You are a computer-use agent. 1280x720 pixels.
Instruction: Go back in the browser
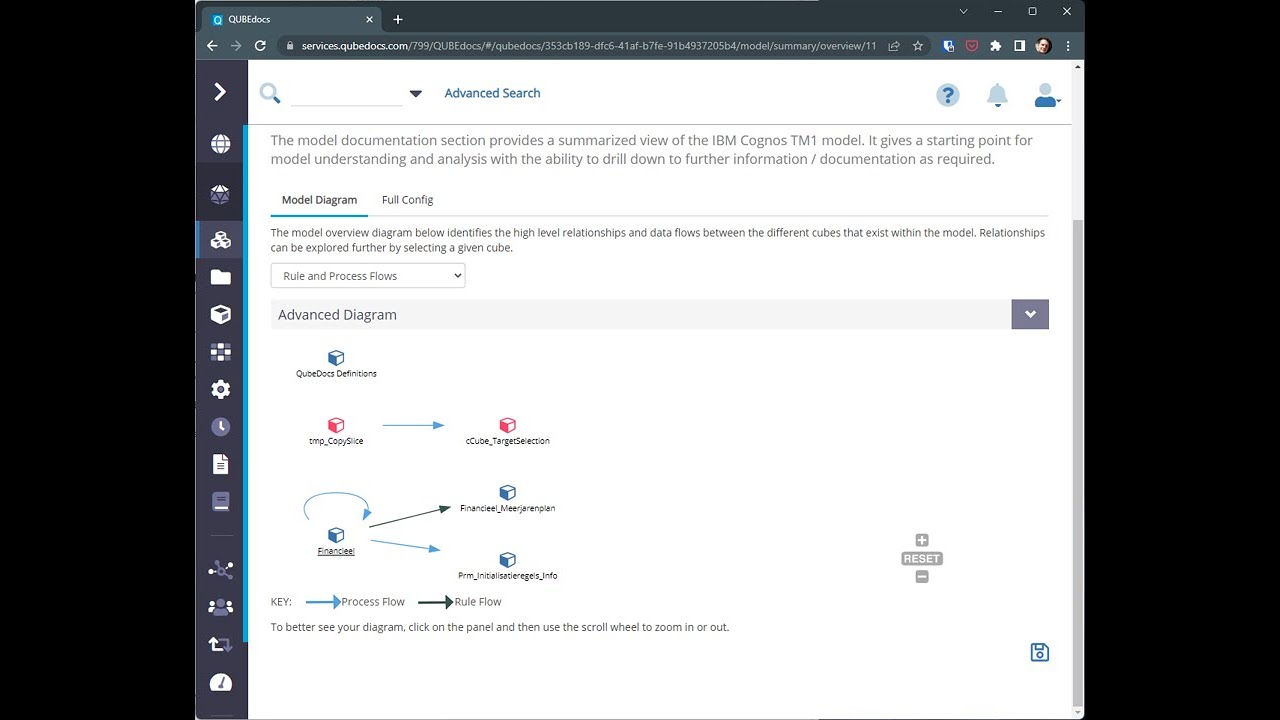pos(212,46)
